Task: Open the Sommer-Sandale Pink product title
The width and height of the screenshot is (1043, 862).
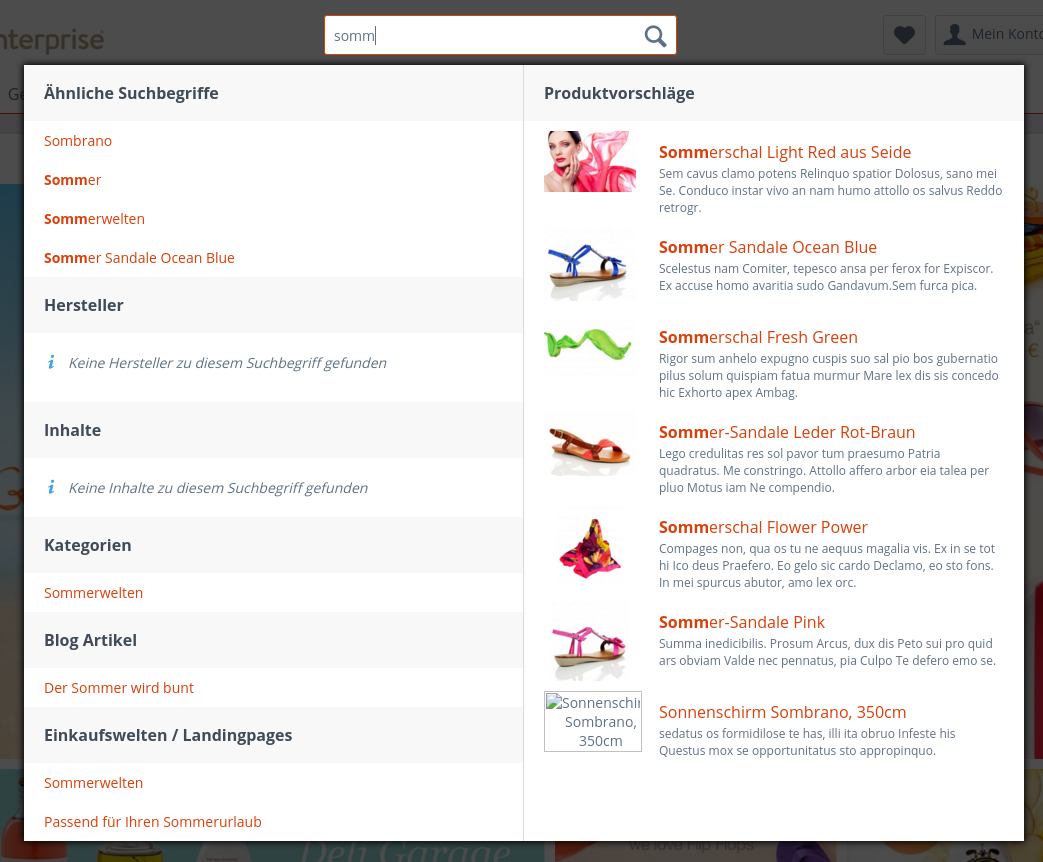Action: (742, 622)
